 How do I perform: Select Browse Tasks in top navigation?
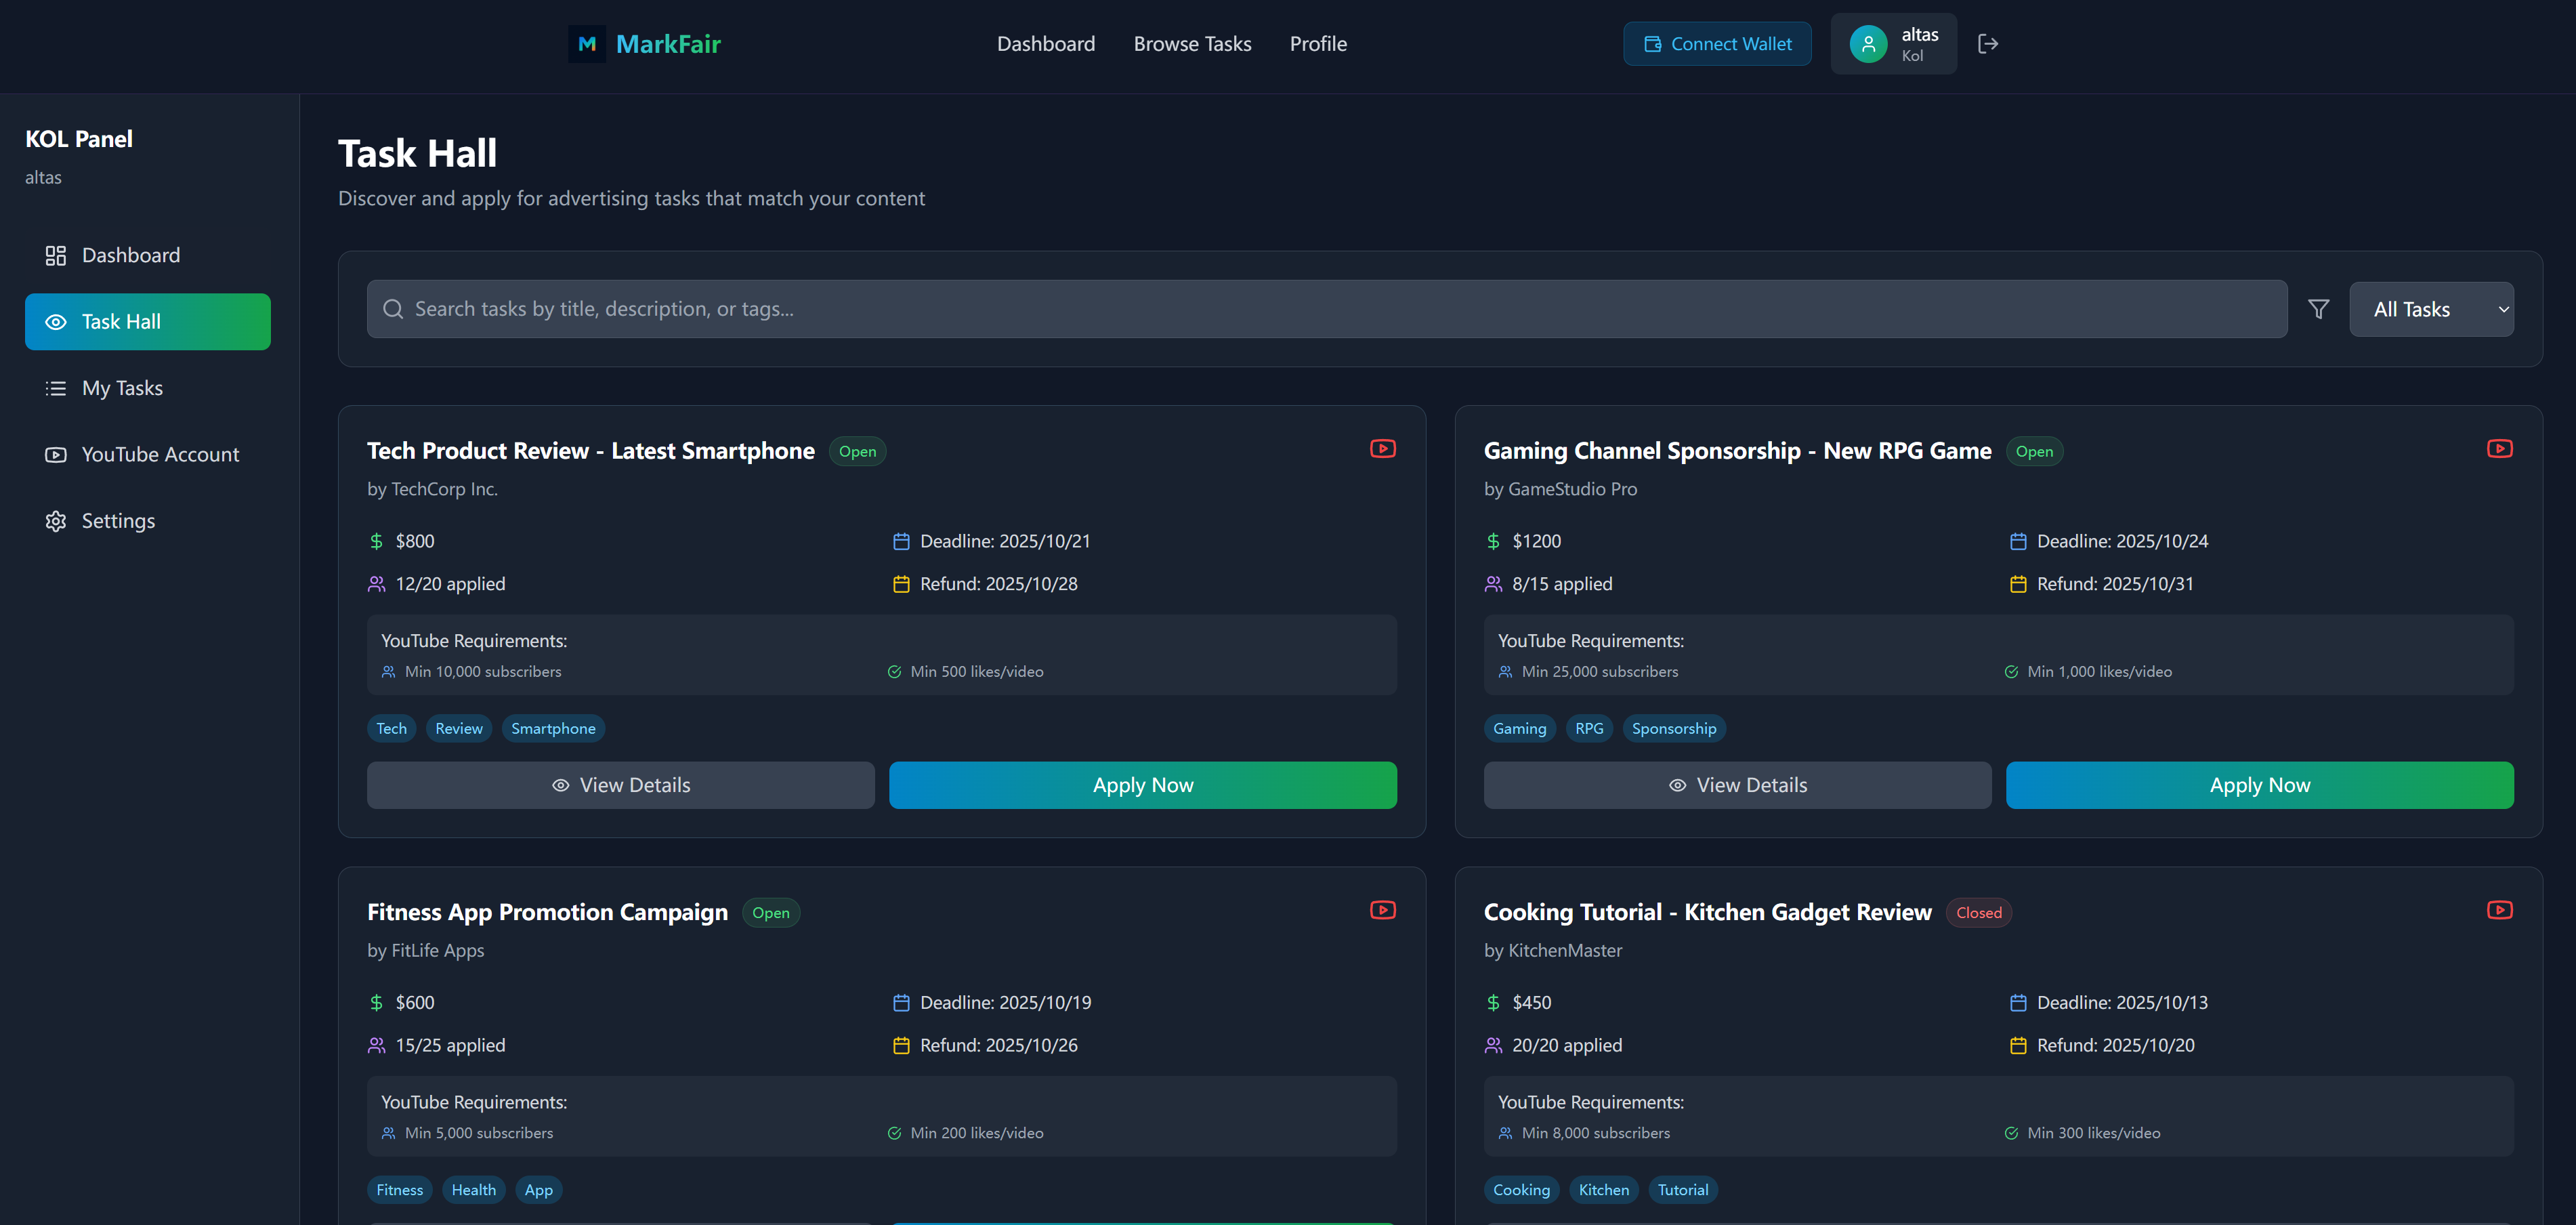1192,44
